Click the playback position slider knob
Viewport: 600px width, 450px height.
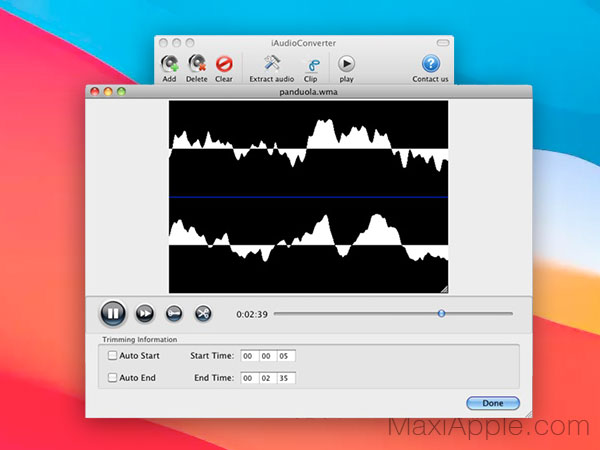coord(441,313)
